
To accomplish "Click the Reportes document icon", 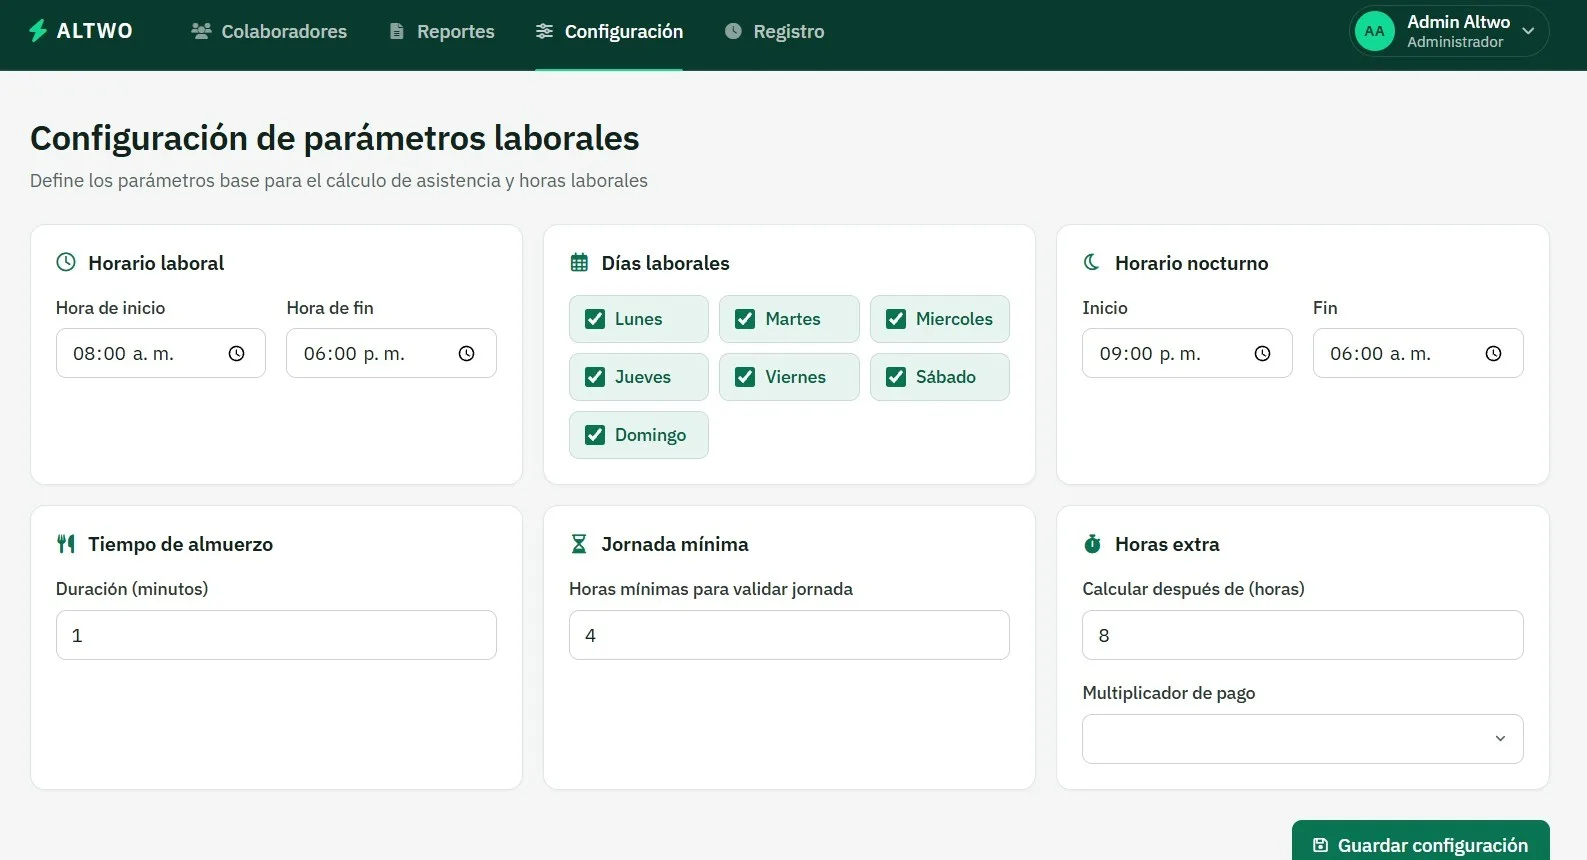I will [397, 31].
